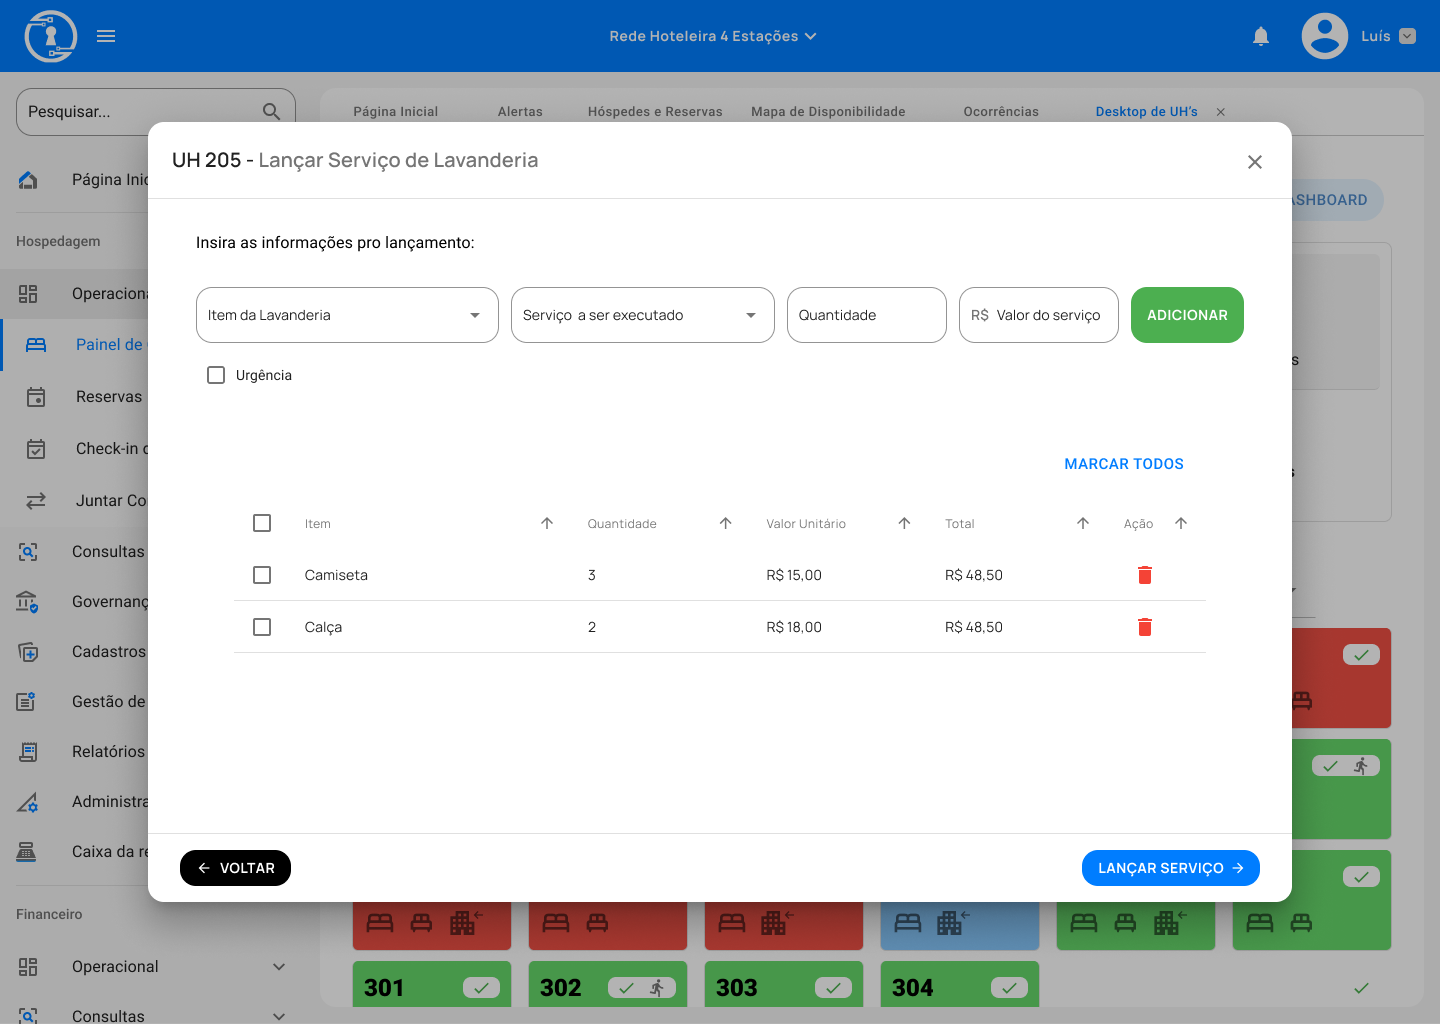The width and height of the screenshot is (1440, 1024).
Task: Open the notifications bell
Action: tap(1261, 36)
